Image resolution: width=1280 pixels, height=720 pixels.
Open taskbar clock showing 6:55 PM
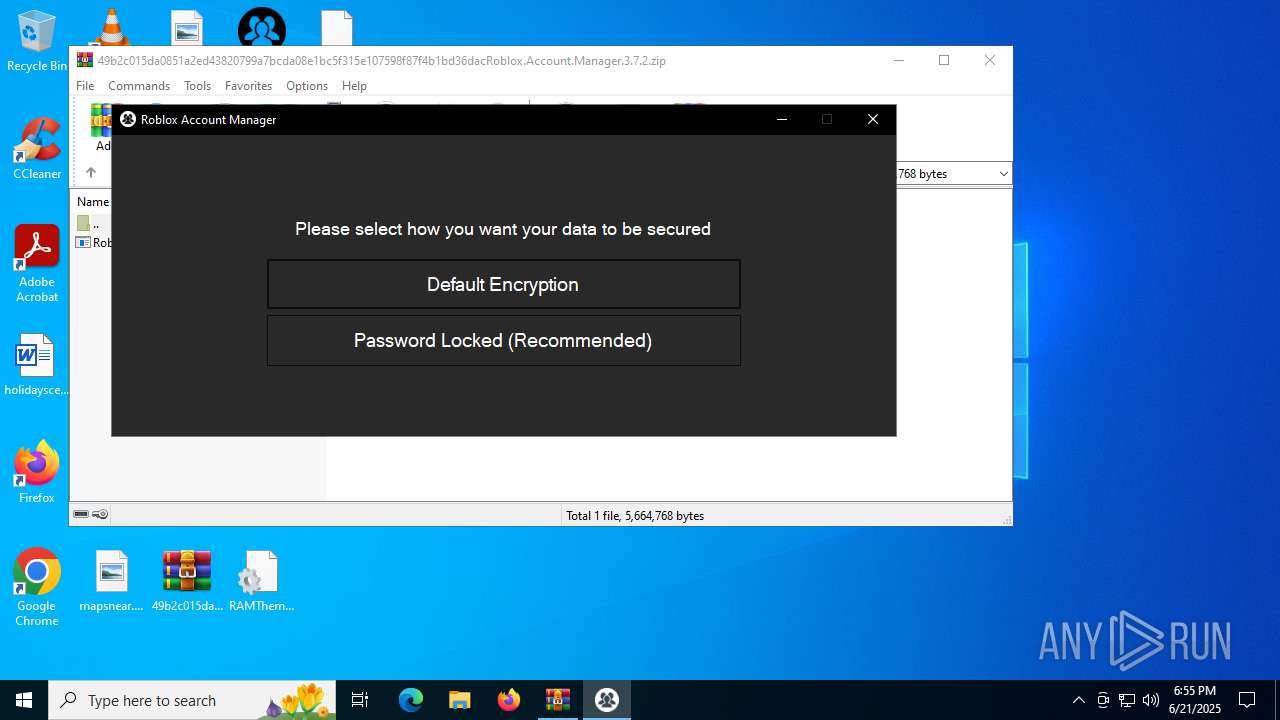(1195, 700)
